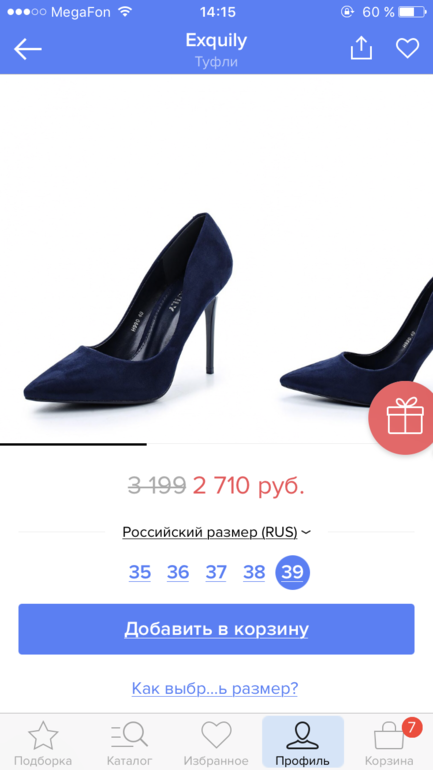Tap the selected size 39
Viewport: 433px width, 770px height.
coord(293,572)
